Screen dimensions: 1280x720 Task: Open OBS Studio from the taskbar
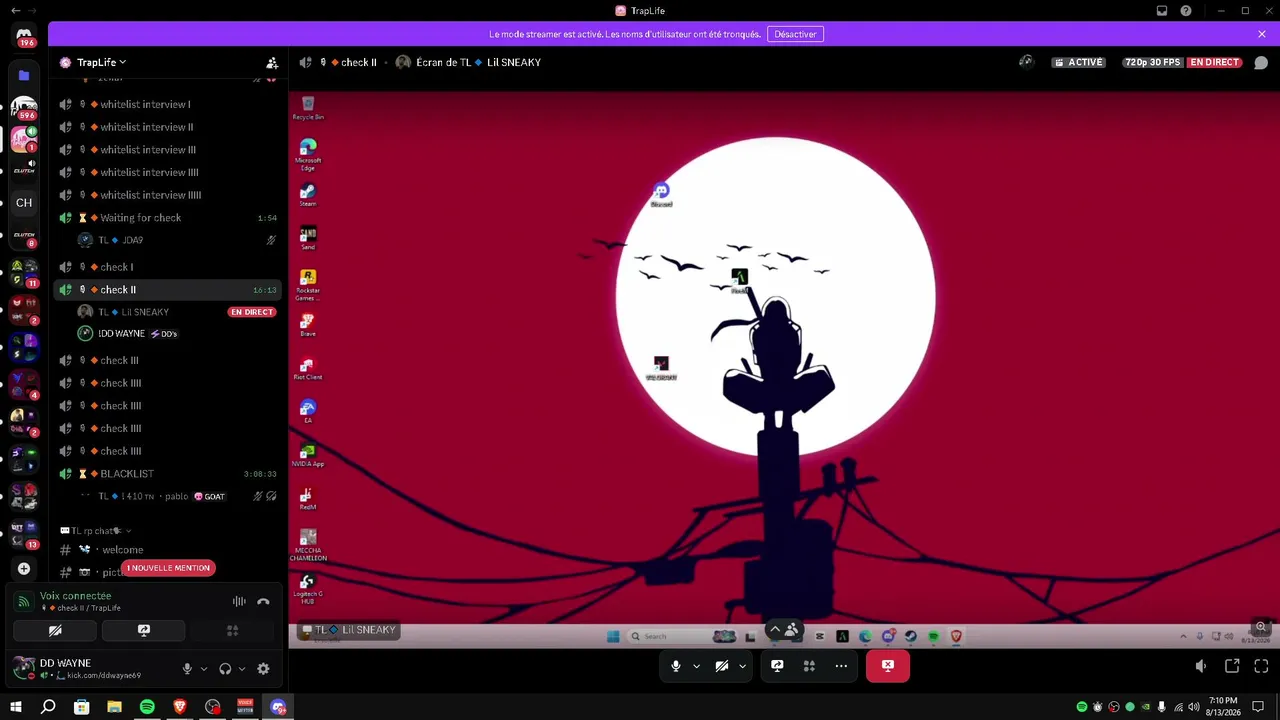(212, 707)
